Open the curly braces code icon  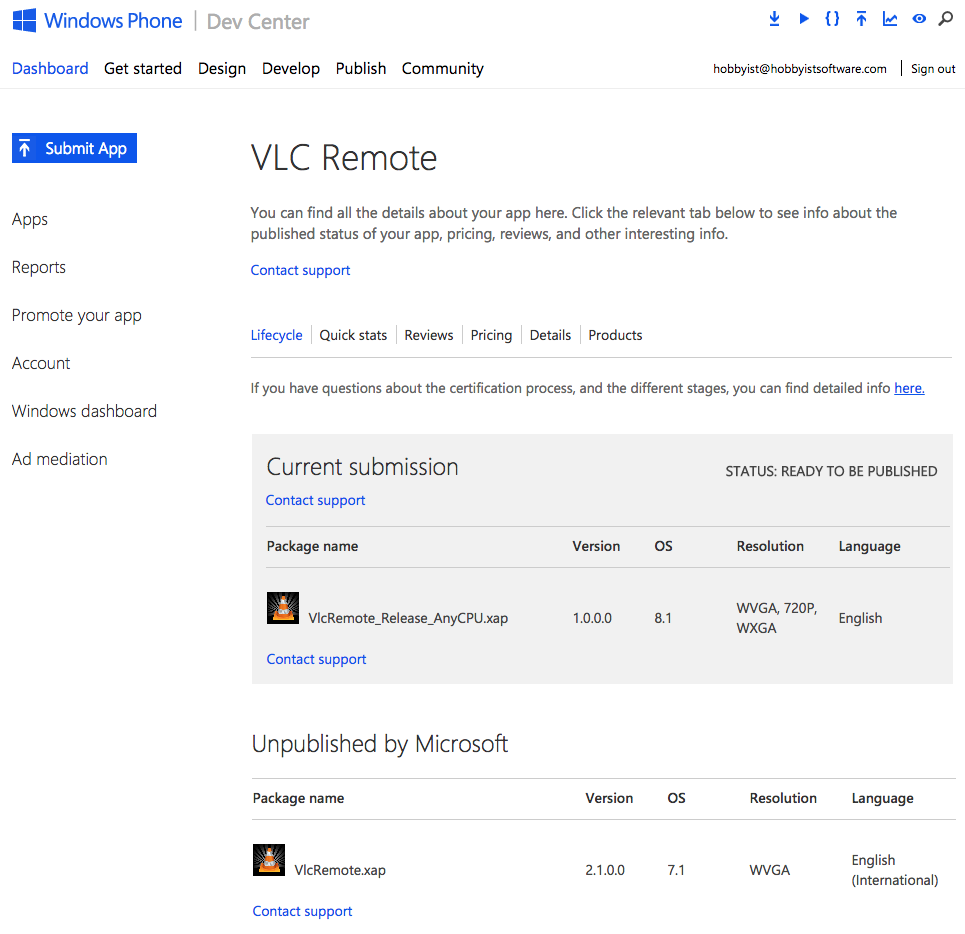point(832,18)
